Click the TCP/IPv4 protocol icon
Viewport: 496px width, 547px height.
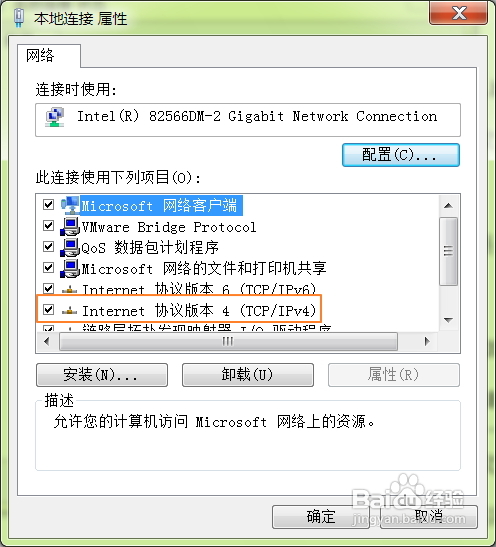point(69,310)
